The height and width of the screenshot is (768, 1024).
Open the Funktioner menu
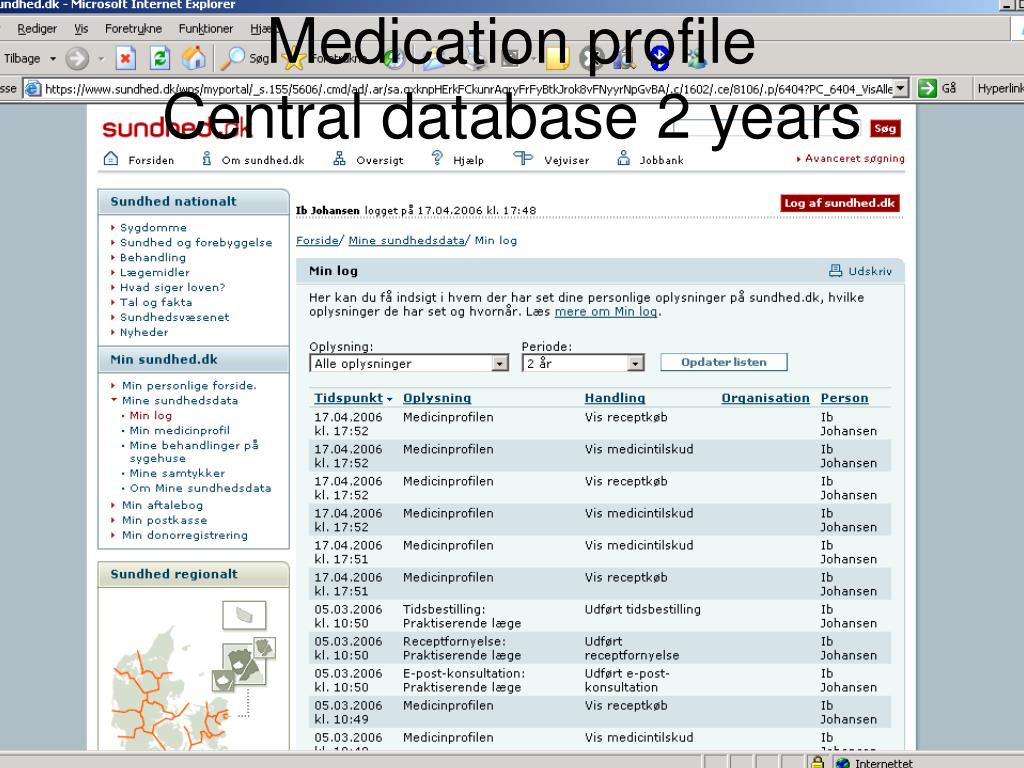(x=206, y=29)
